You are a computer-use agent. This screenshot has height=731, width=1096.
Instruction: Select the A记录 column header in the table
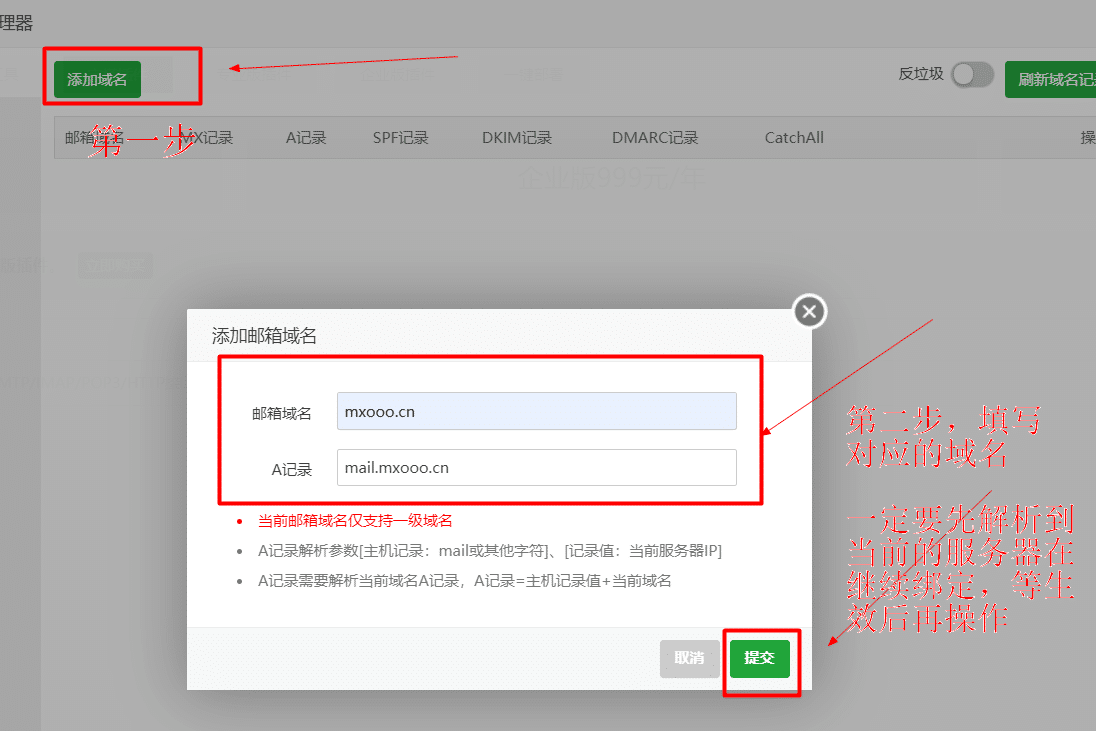click(306, 138)
